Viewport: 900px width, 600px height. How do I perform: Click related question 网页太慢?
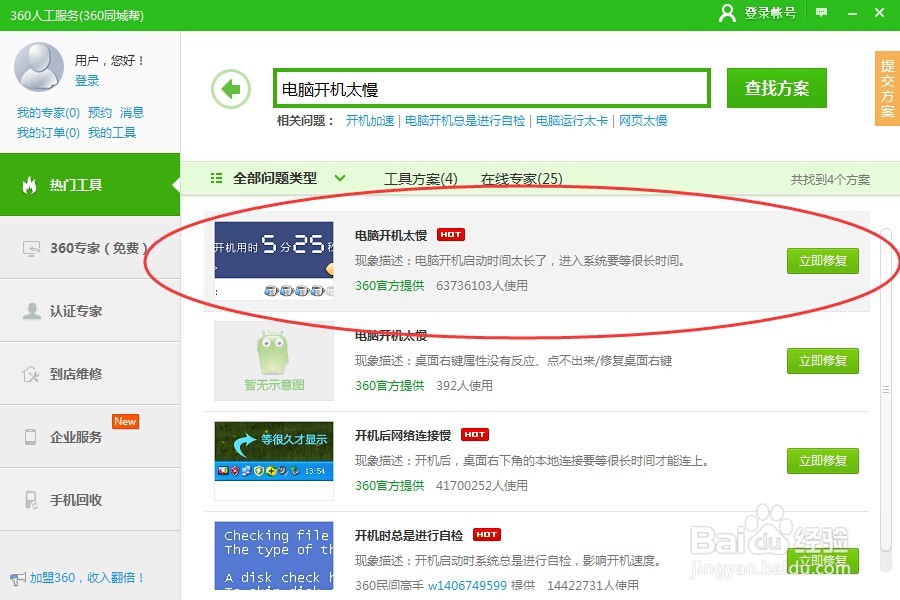(643, 121)
